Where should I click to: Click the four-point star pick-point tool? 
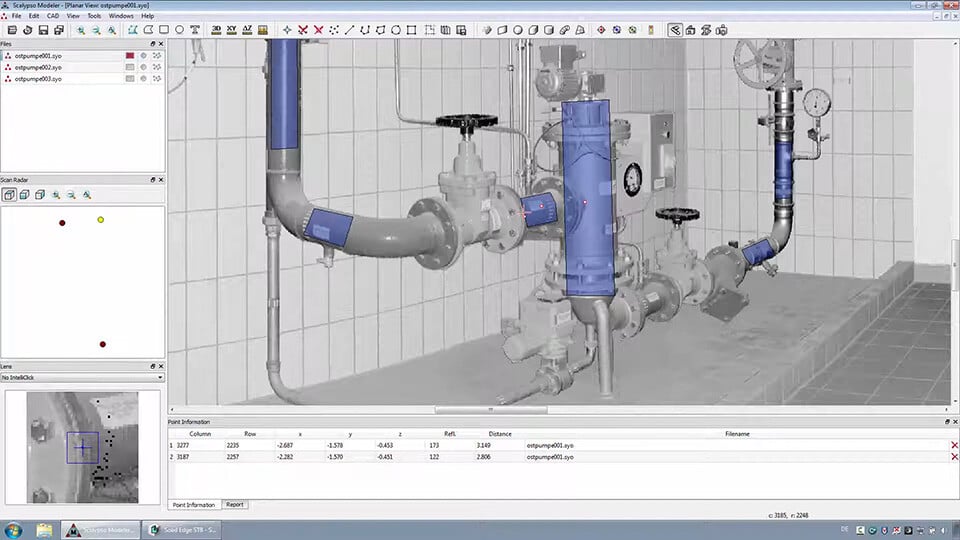[287, 30]
